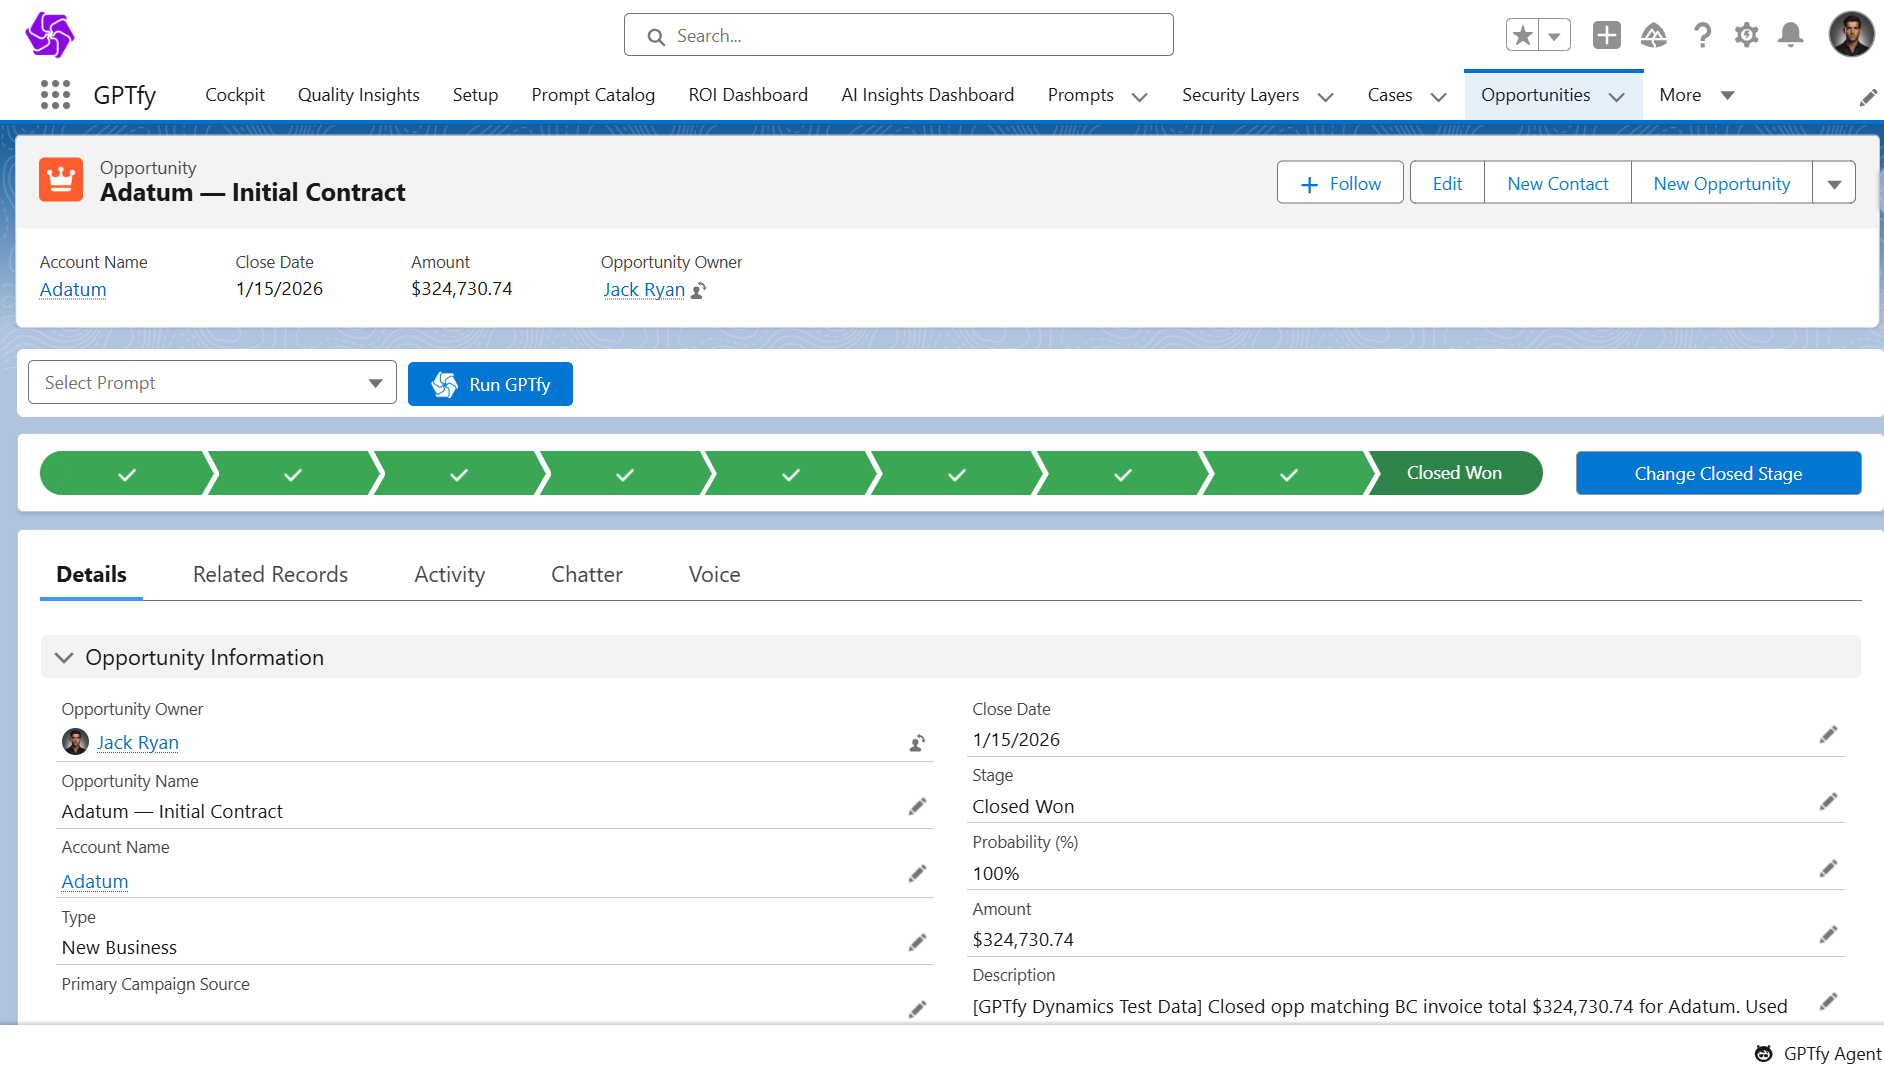Edit Stage field pencil icon
Viewport: 1884px width, 1079px height.
click(x=1828, y=802)
